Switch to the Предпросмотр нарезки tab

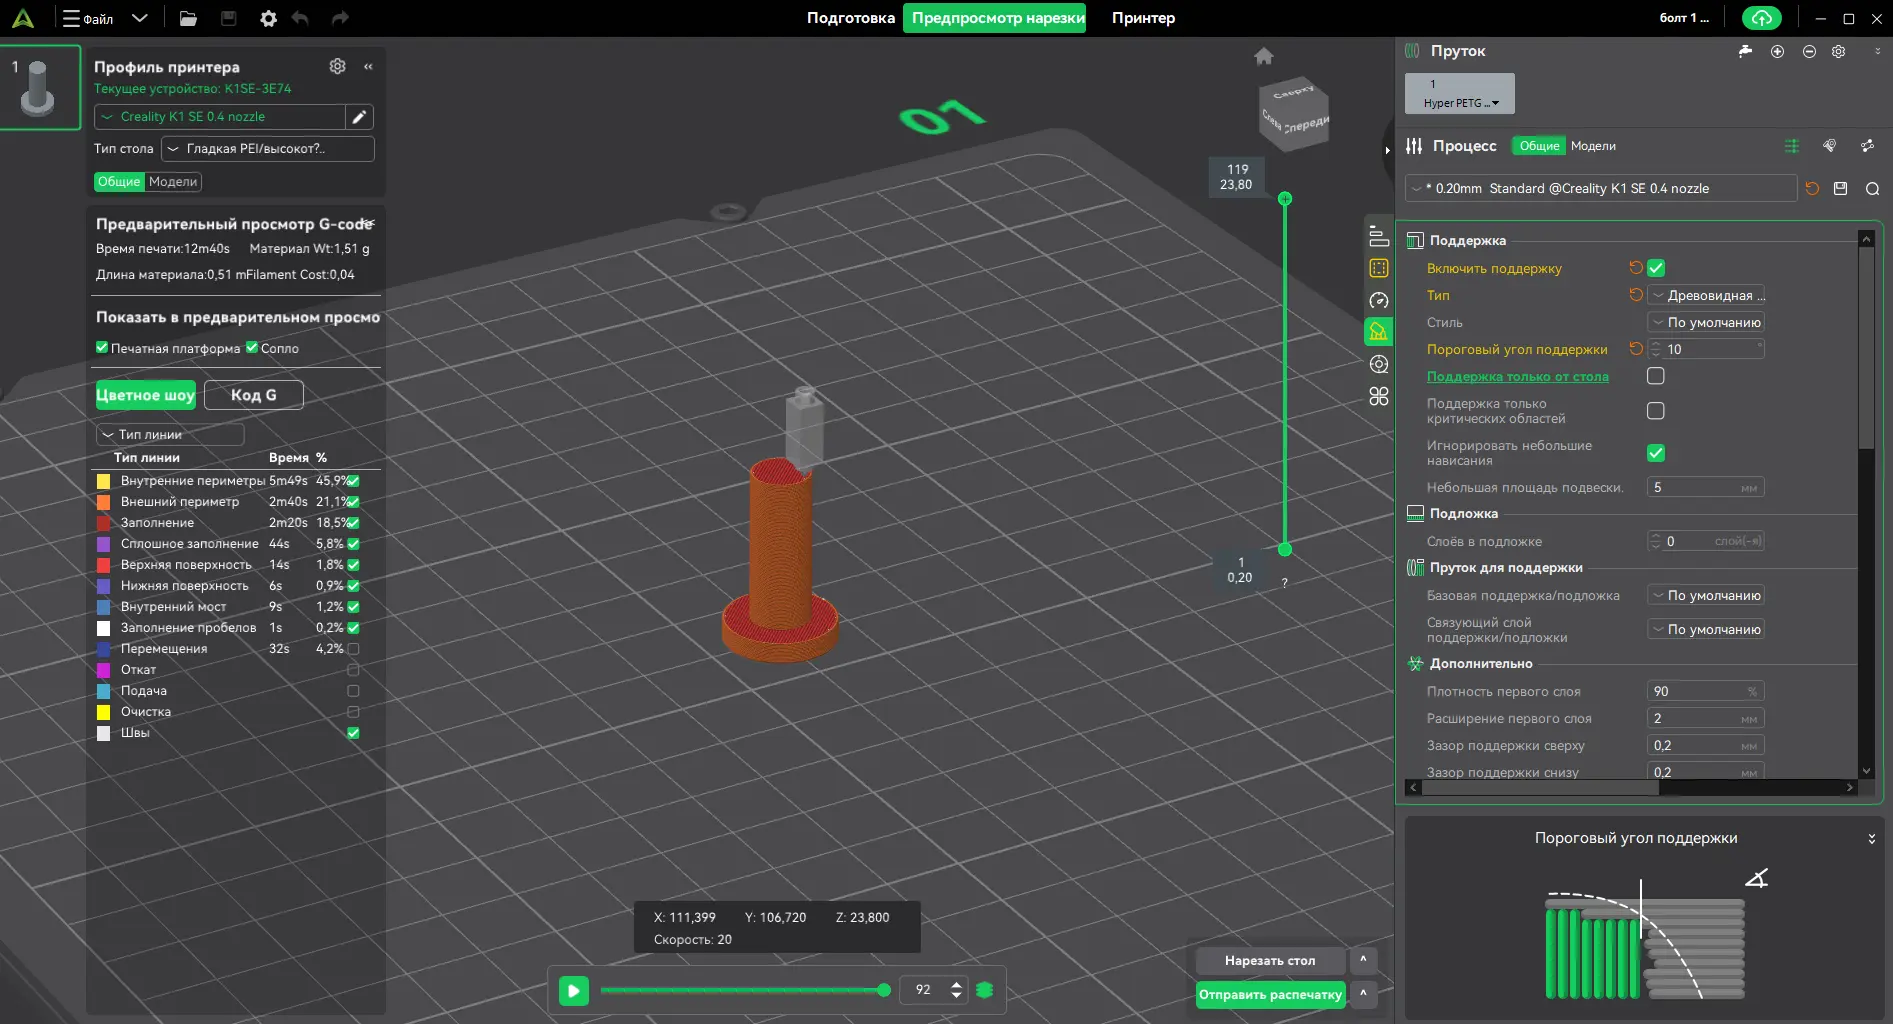[997, 18]
